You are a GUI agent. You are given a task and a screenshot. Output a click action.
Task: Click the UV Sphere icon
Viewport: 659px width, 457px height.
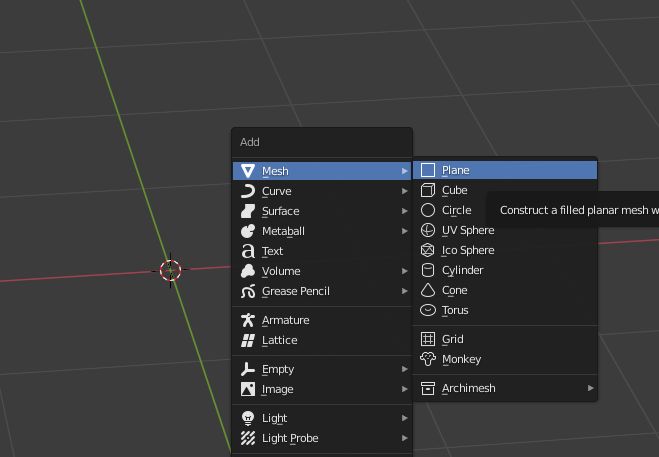[428, 230]
